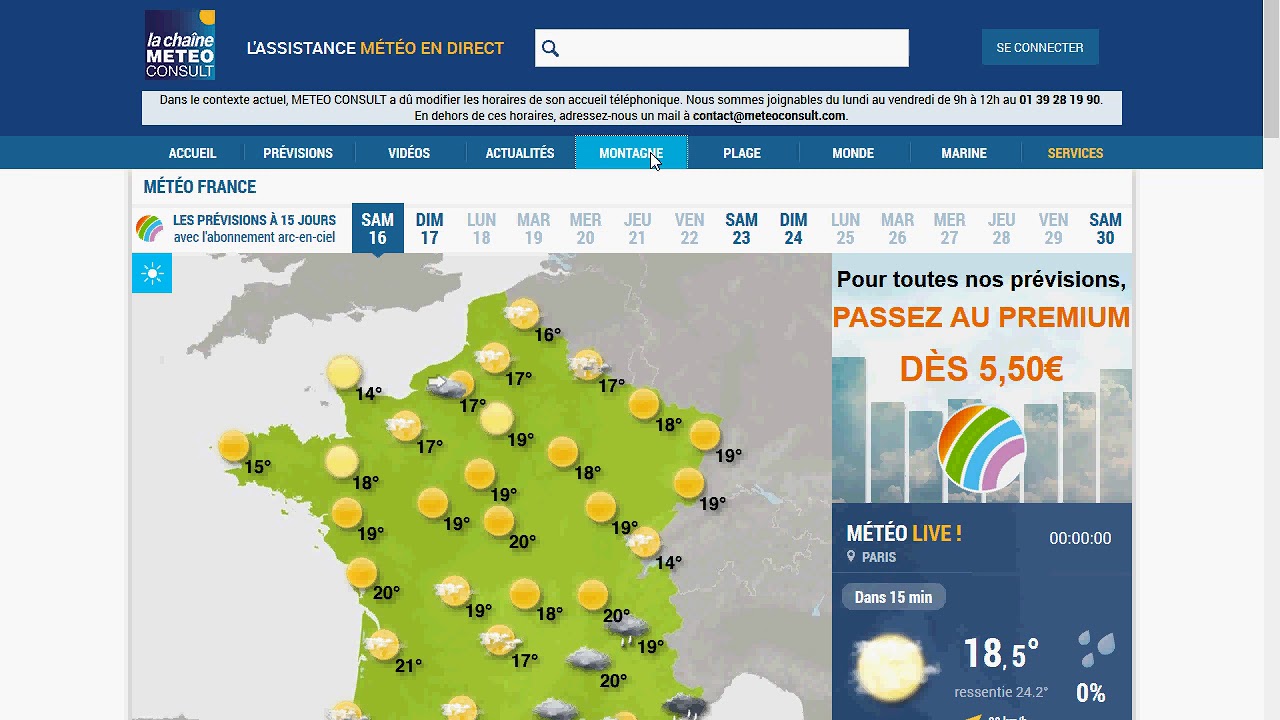
Task: Click the raindrops precipitation icon in Météo Live
Action: click(x=1097, y=648)
